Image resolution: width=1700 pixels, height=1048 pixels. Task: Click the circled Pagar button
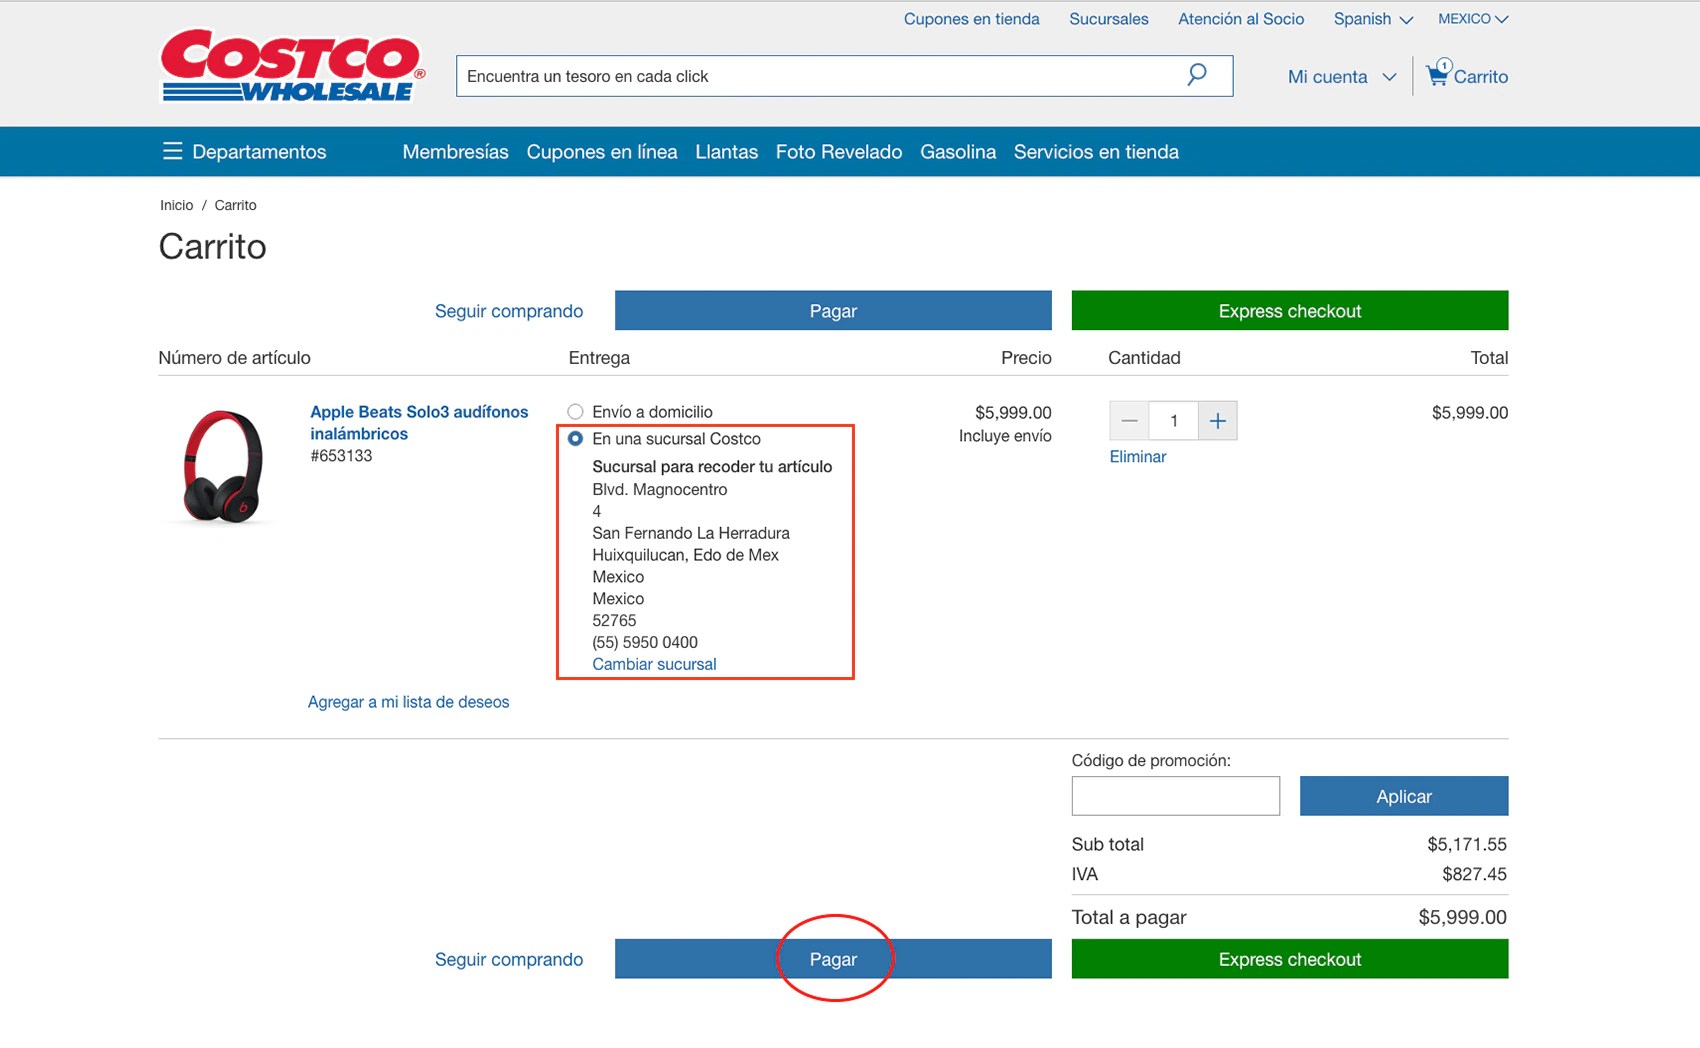(x=833, y=958)
